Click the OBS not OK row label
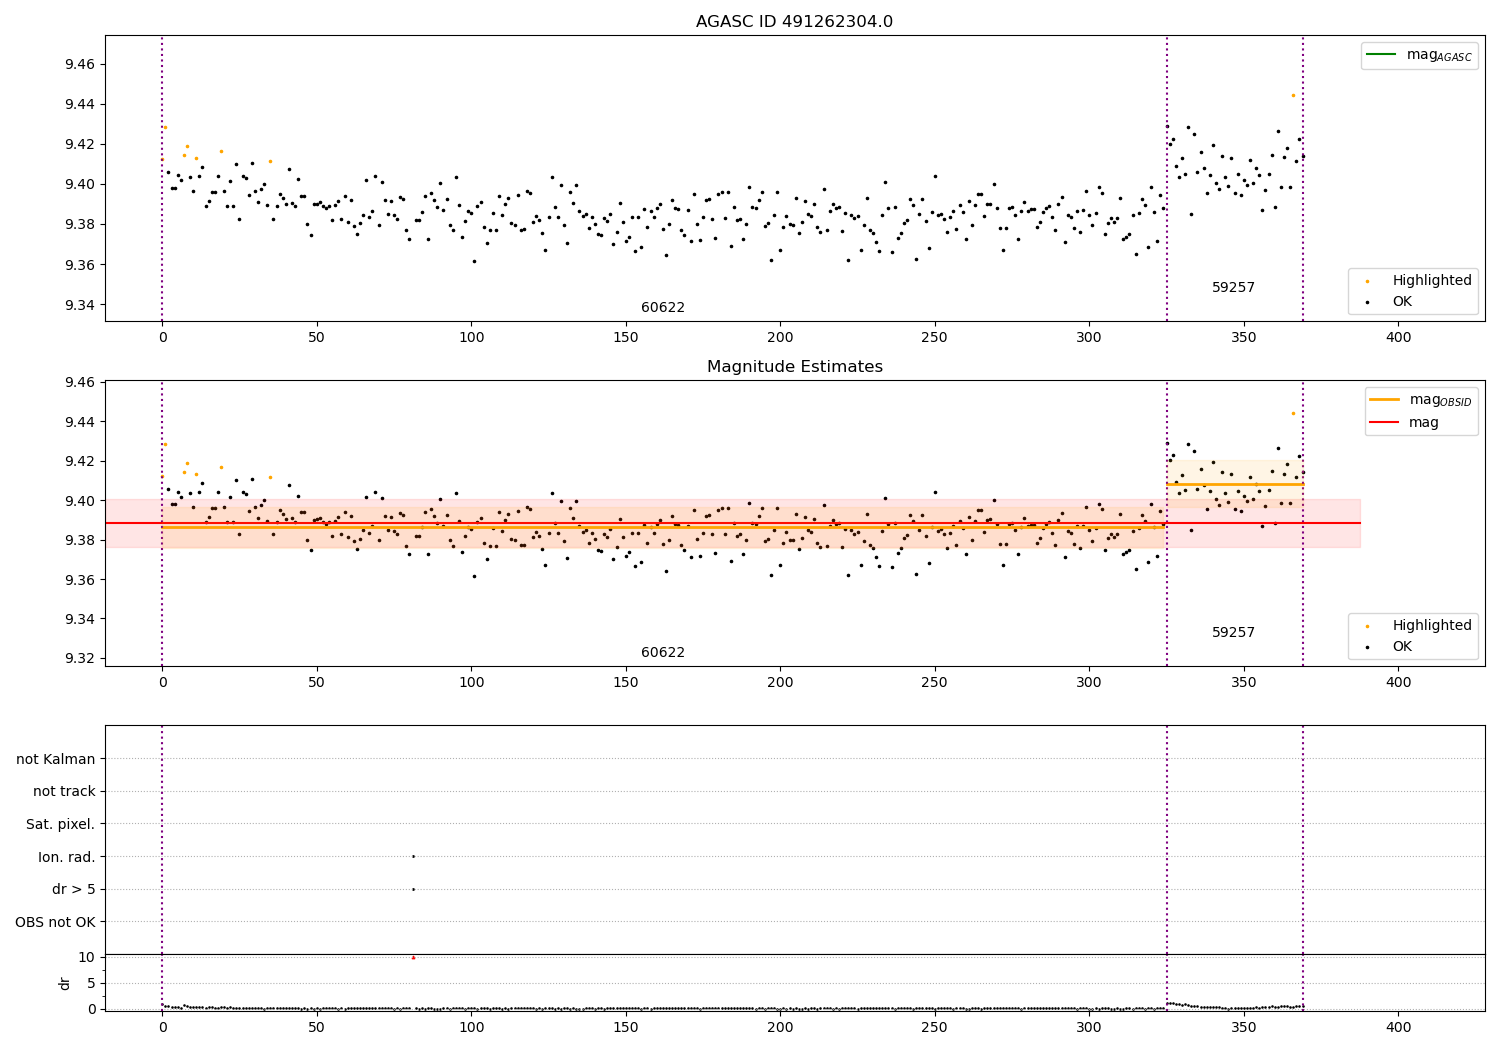 [56, 922]
